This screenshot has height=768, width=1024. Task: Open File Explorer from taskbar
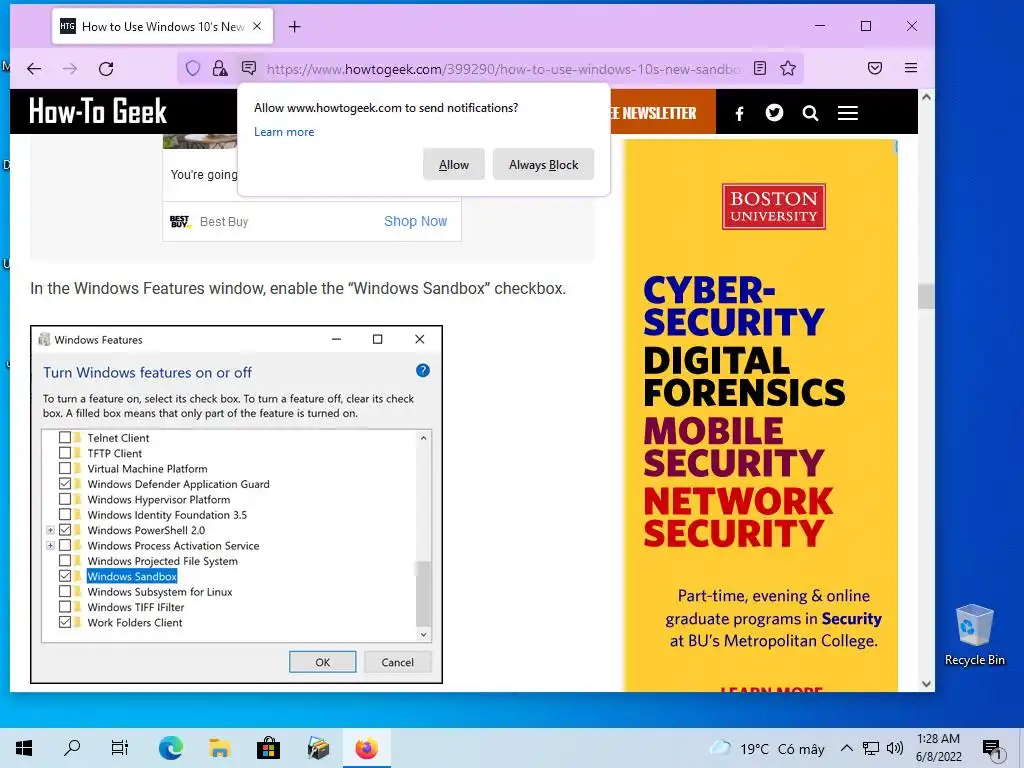click(x=219, y=748)
